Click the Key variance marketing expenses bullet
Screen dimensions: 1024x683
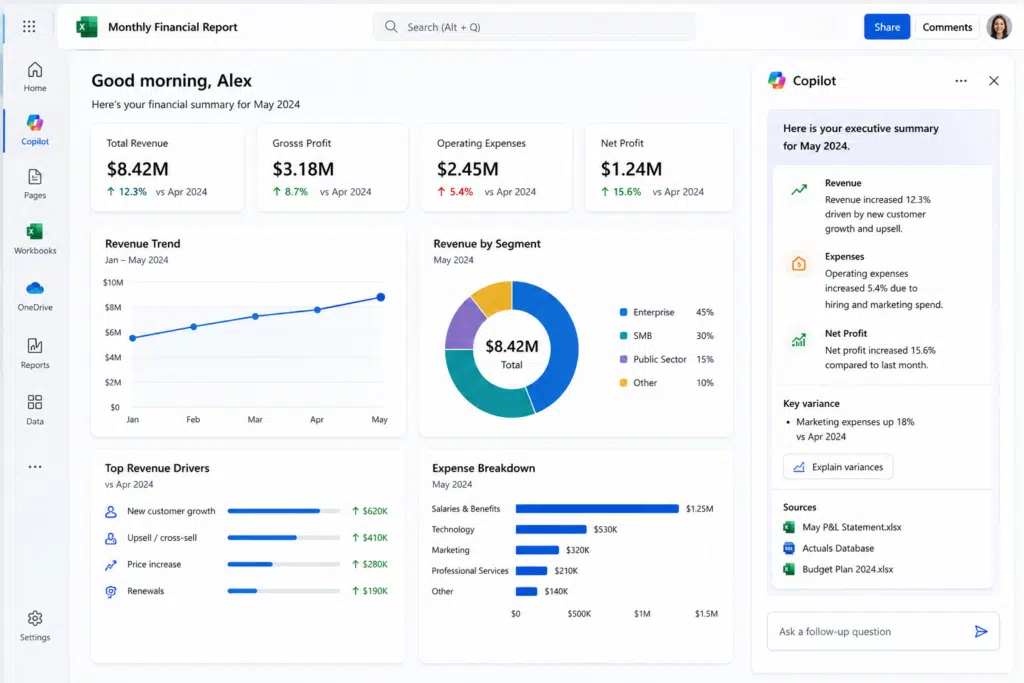click(x=855, y=429)
